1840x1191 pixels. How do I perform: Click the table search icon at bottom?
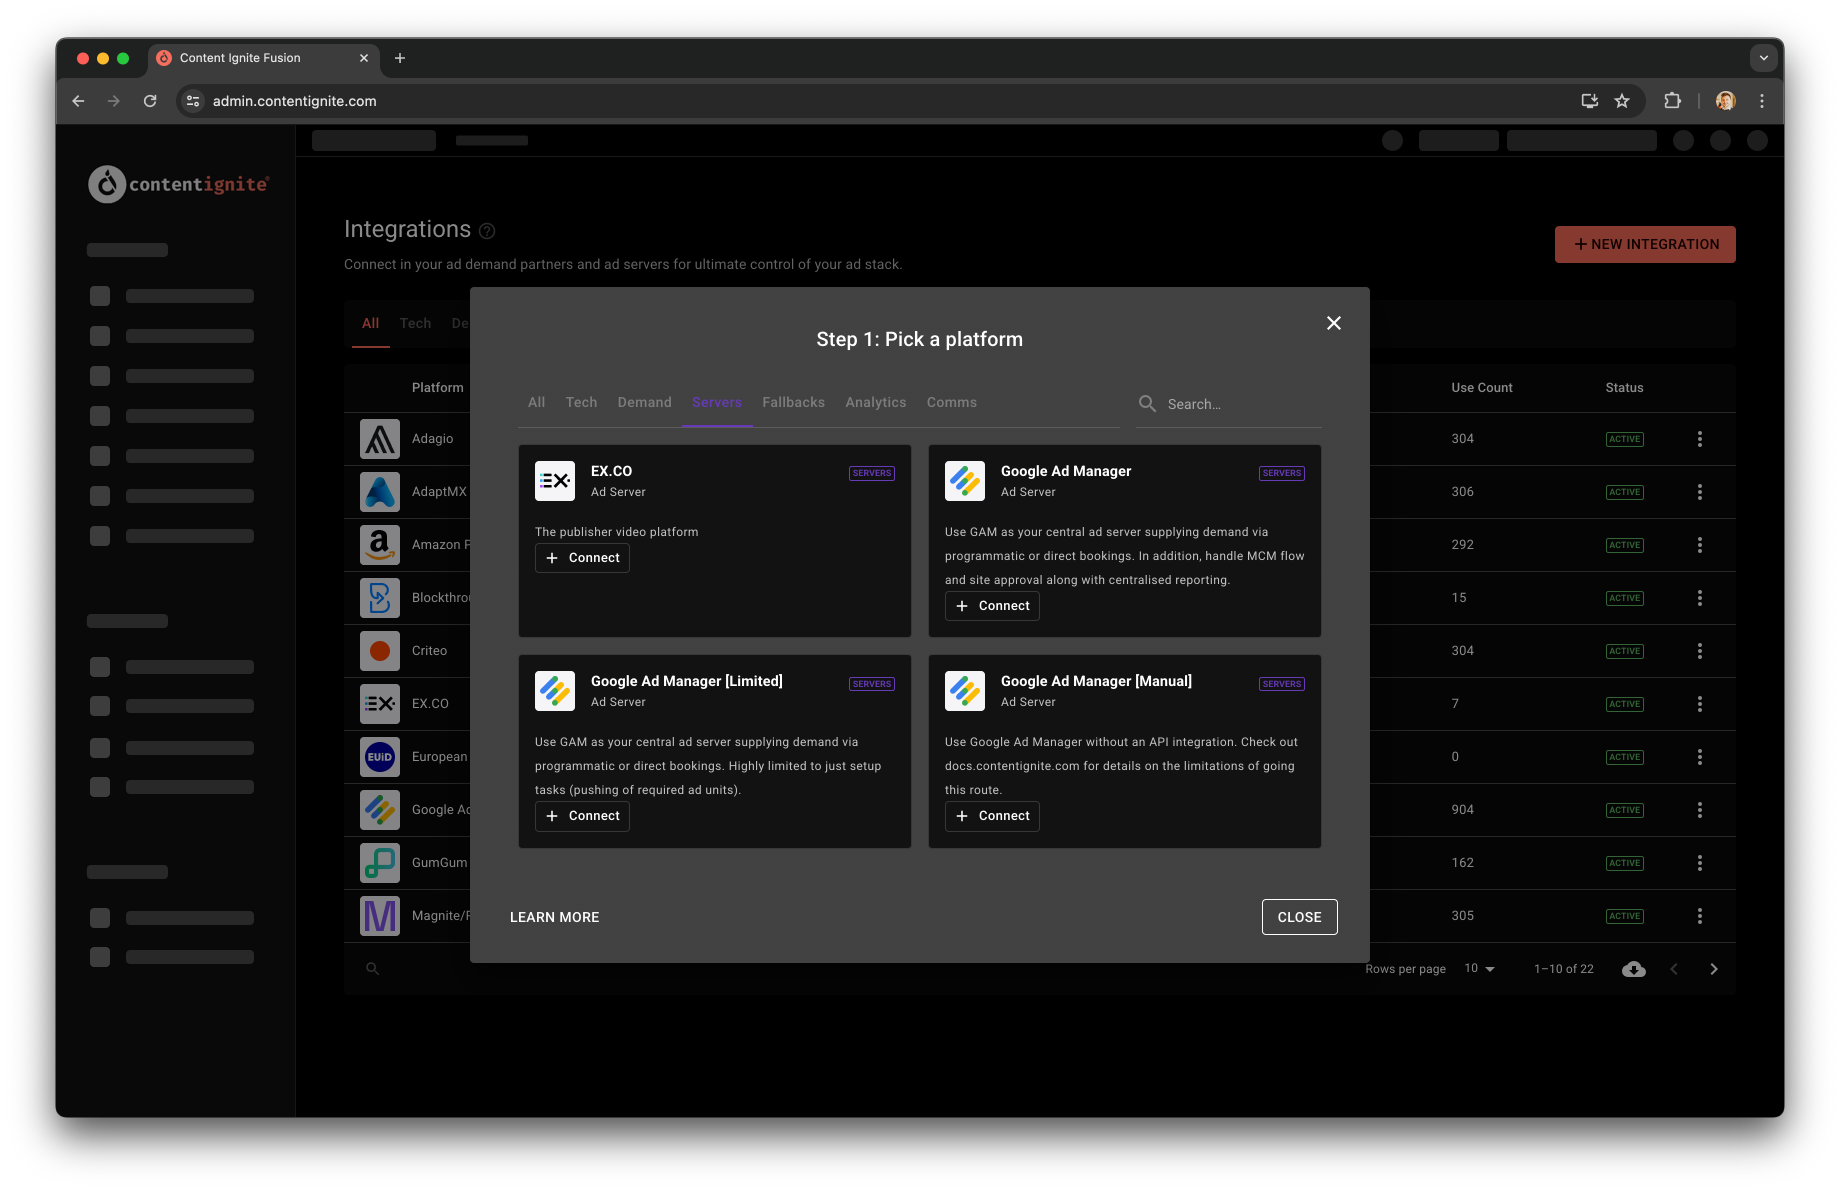pyautogui.click(x=372, y=968)
